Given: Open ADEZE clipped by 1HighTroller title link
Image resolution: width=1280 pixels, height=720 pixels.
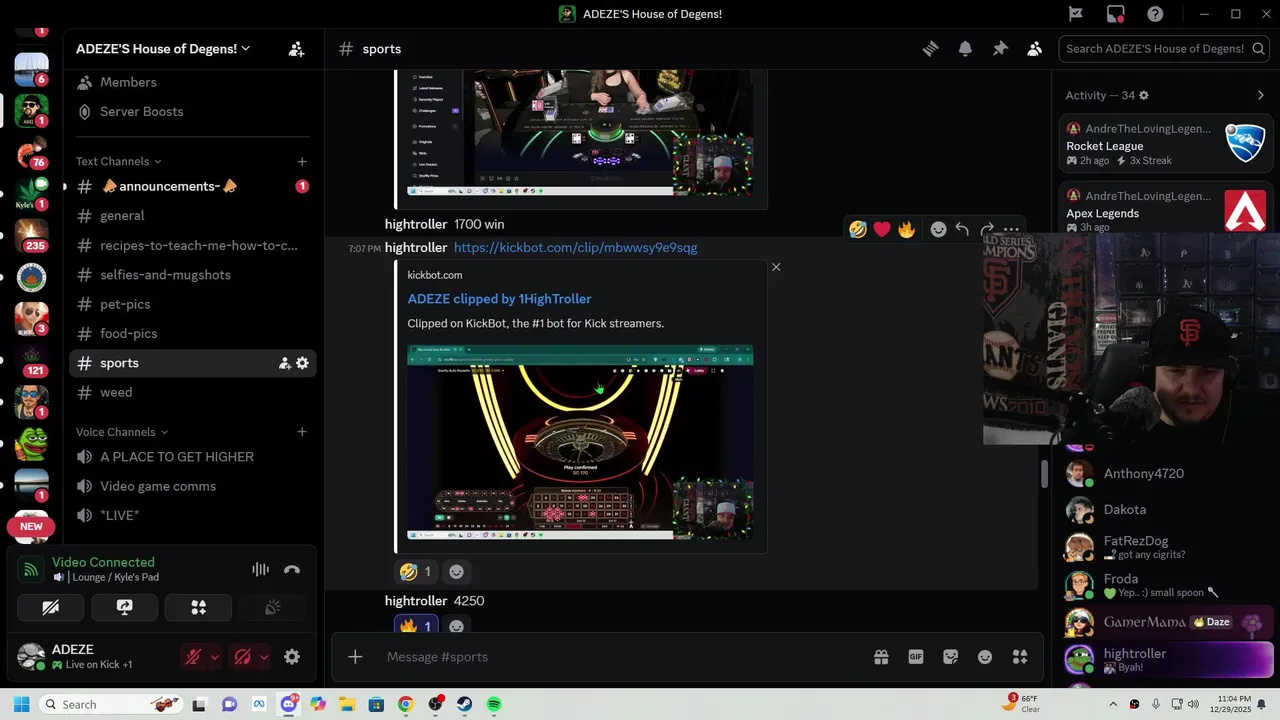Looking at the screenshot, I should (499, 299).
